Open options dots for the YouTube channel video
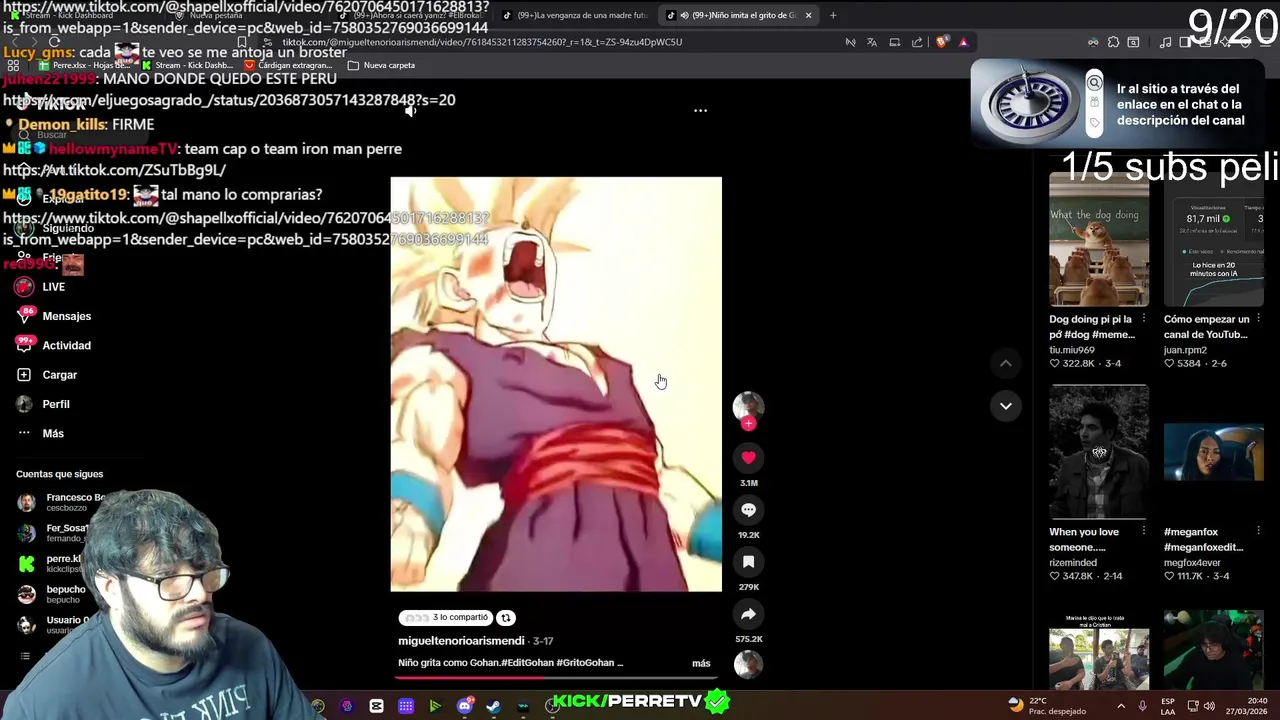The image size is (1280, 720). click(1258, 319)
